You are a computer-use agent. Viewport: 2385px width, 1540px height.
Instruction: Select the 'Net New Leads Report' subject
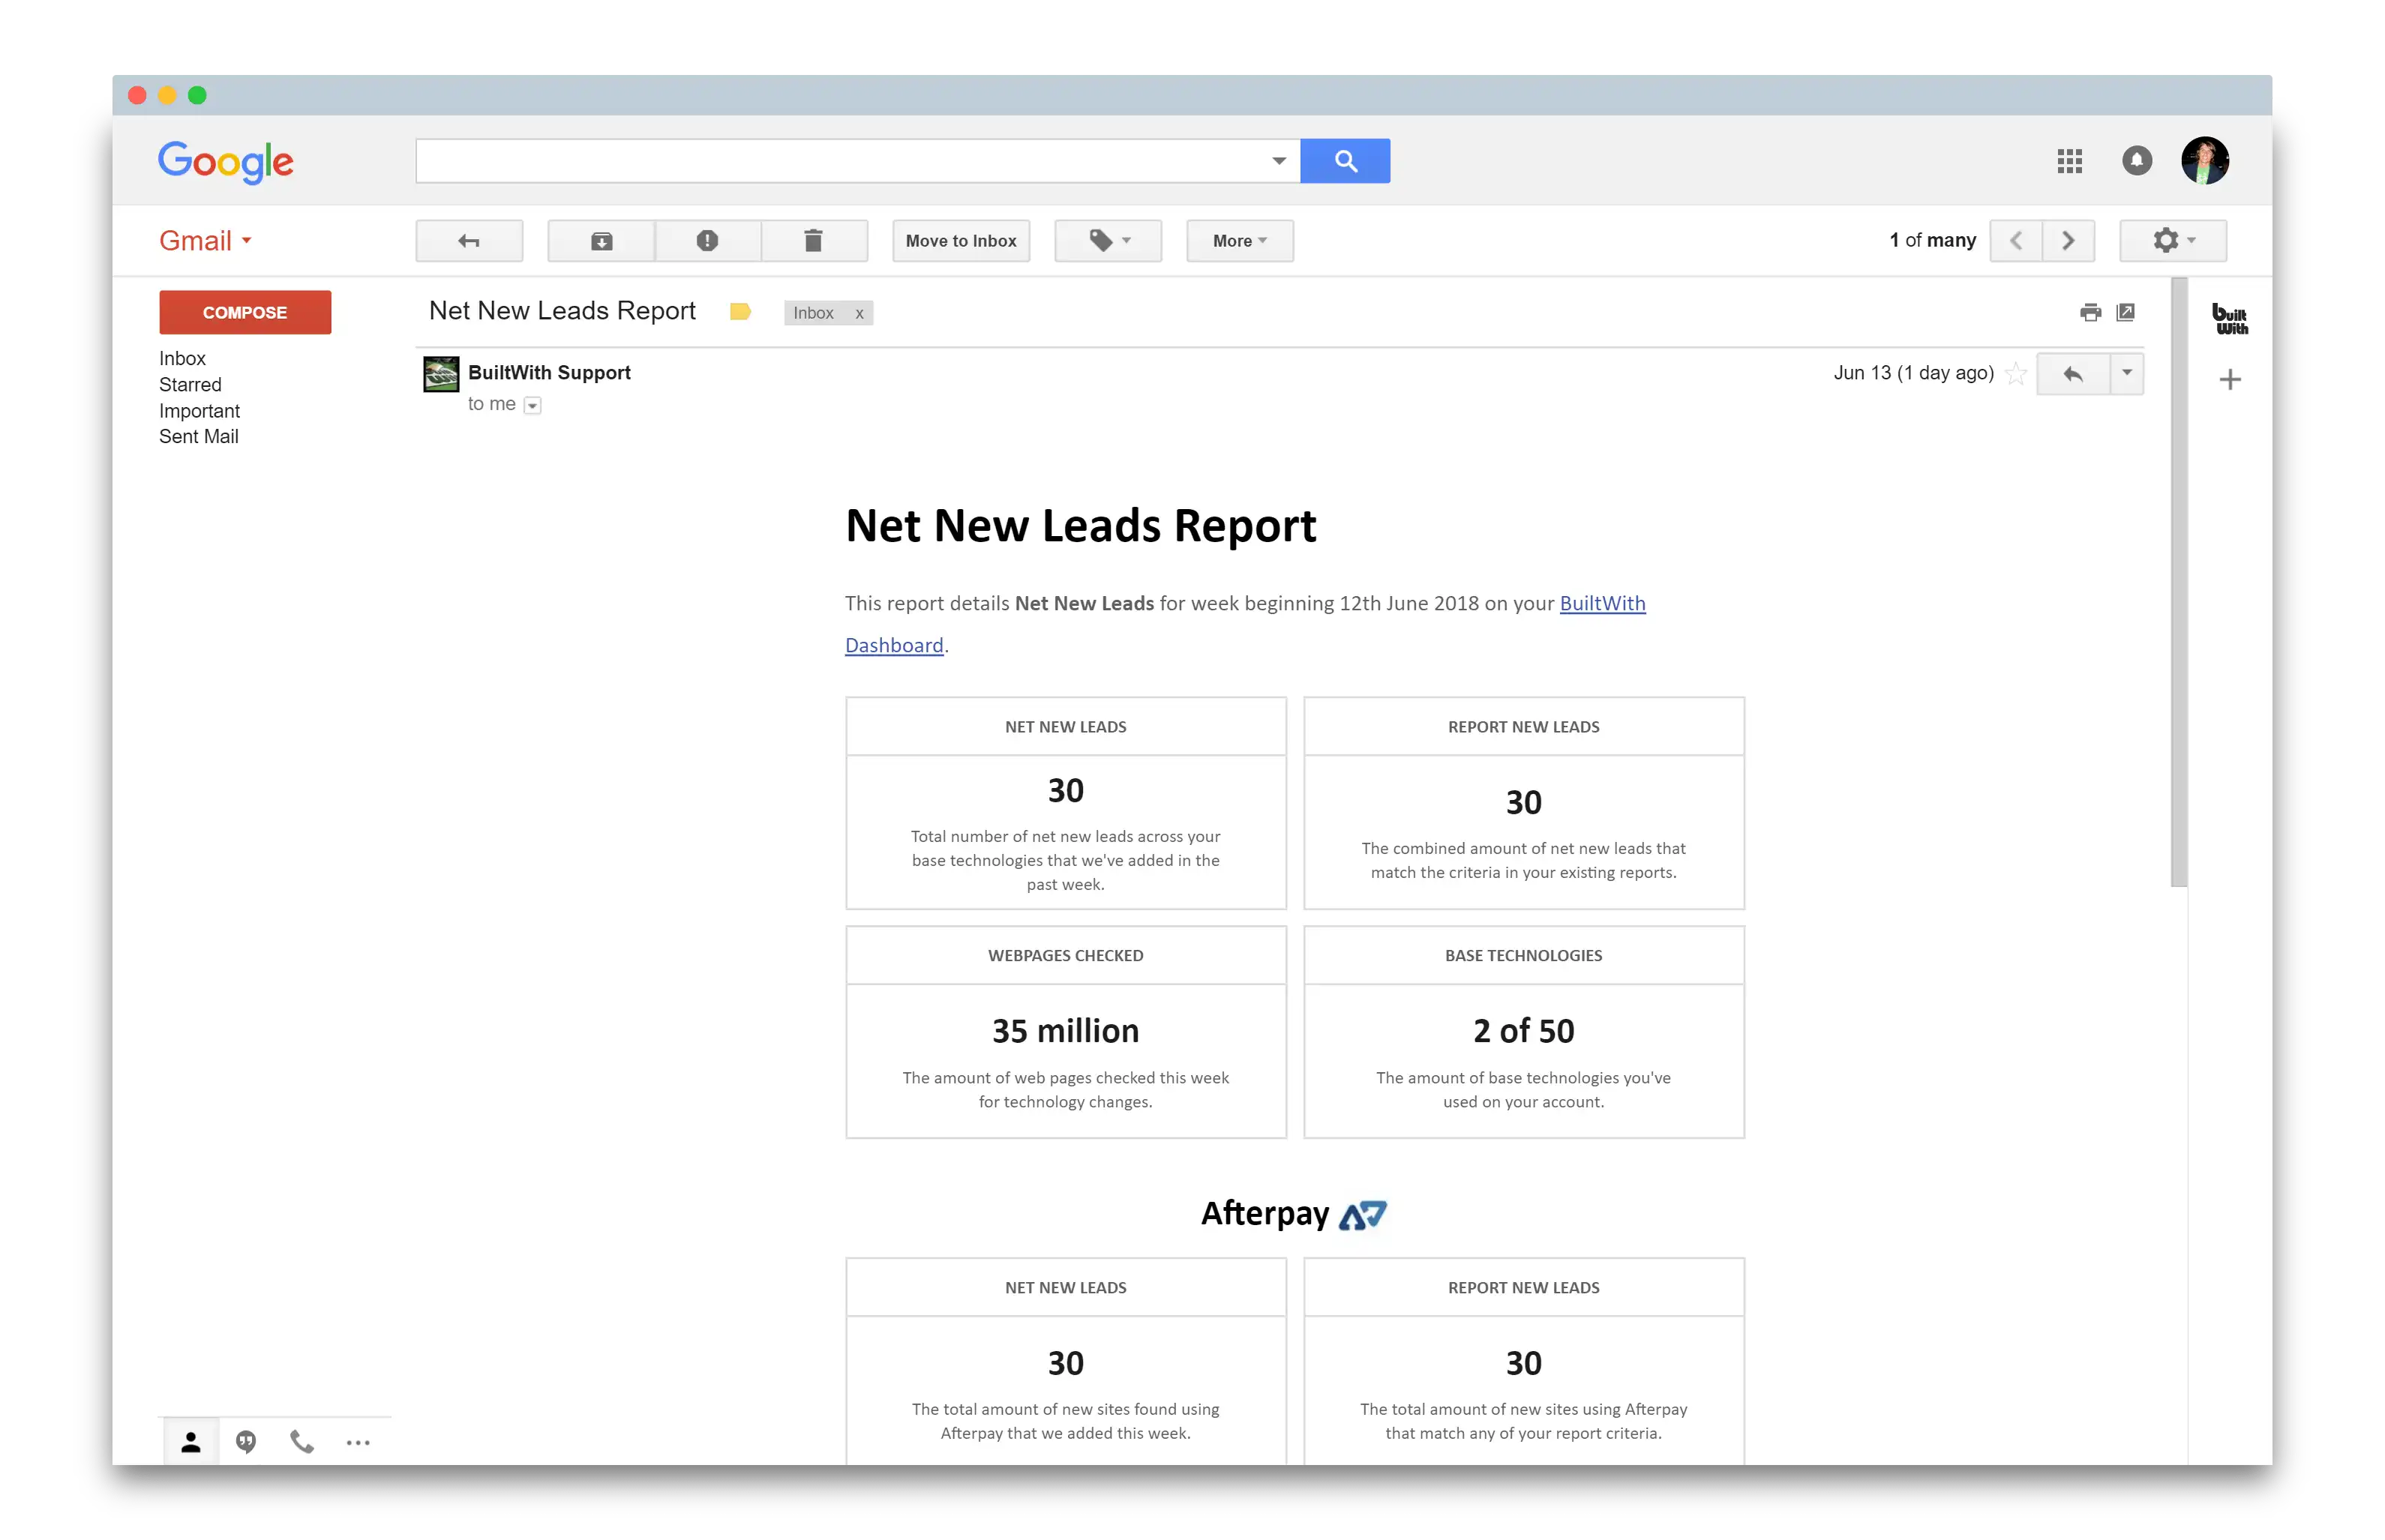(x=562, y=311)
